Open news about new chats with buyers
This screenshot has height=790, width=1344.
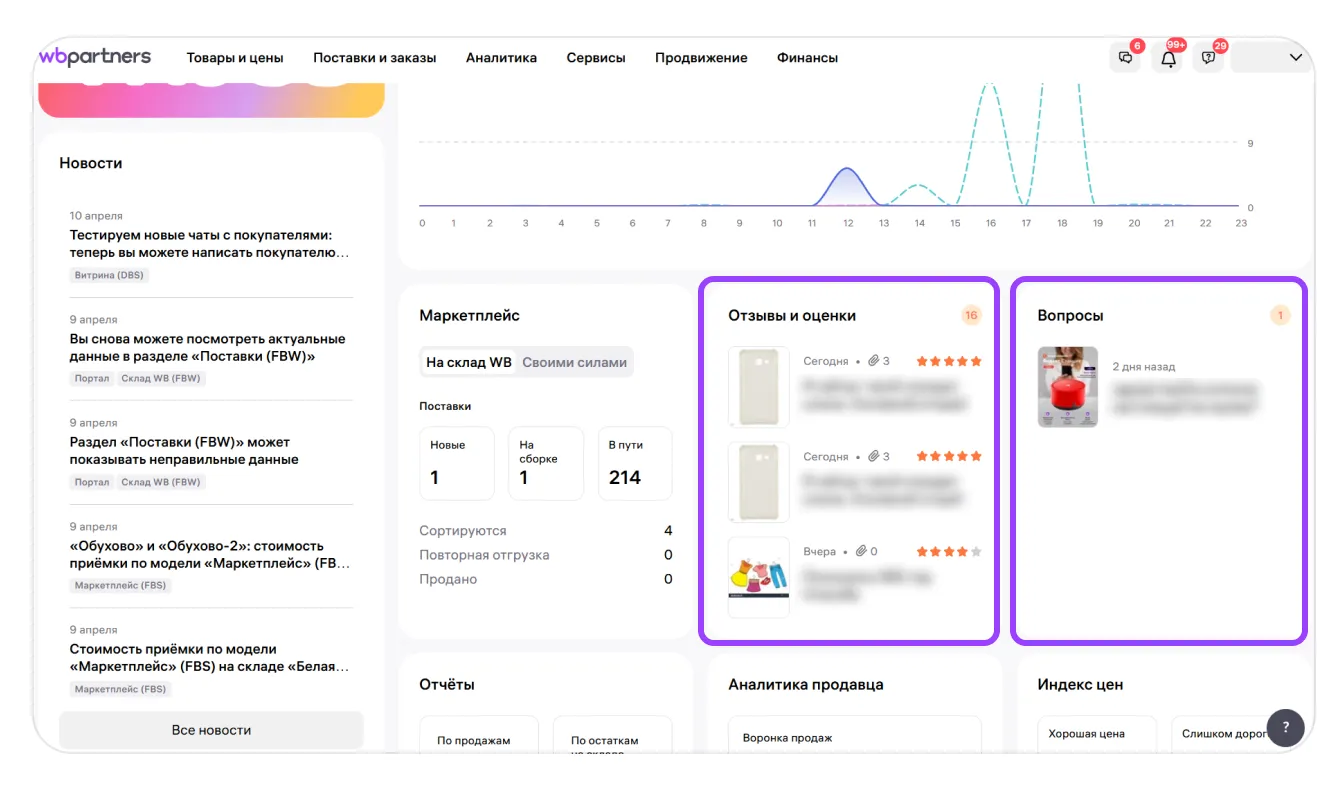tap(210, 244)
